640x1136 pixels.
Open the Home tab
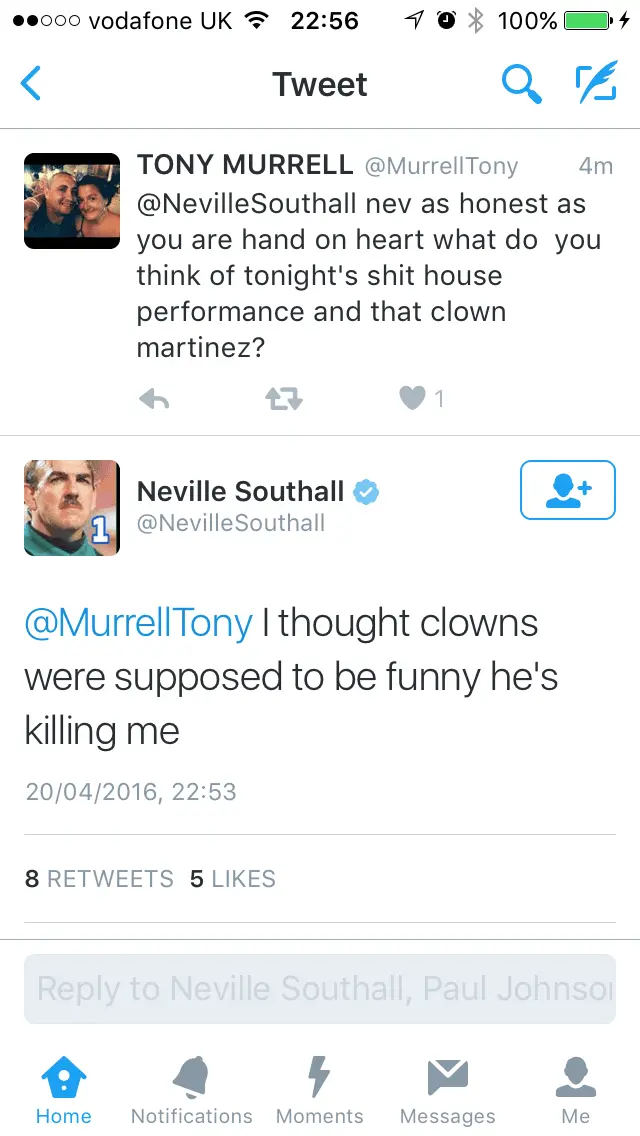[x=63, y=1090]
